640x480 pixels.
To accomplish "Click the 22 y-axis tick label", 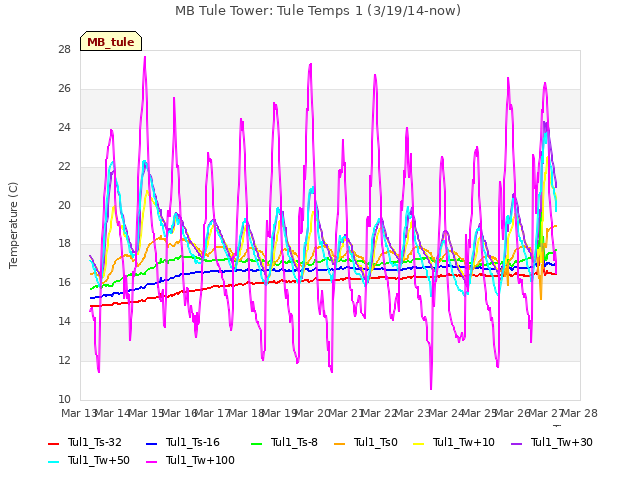I will coord(64,167).
